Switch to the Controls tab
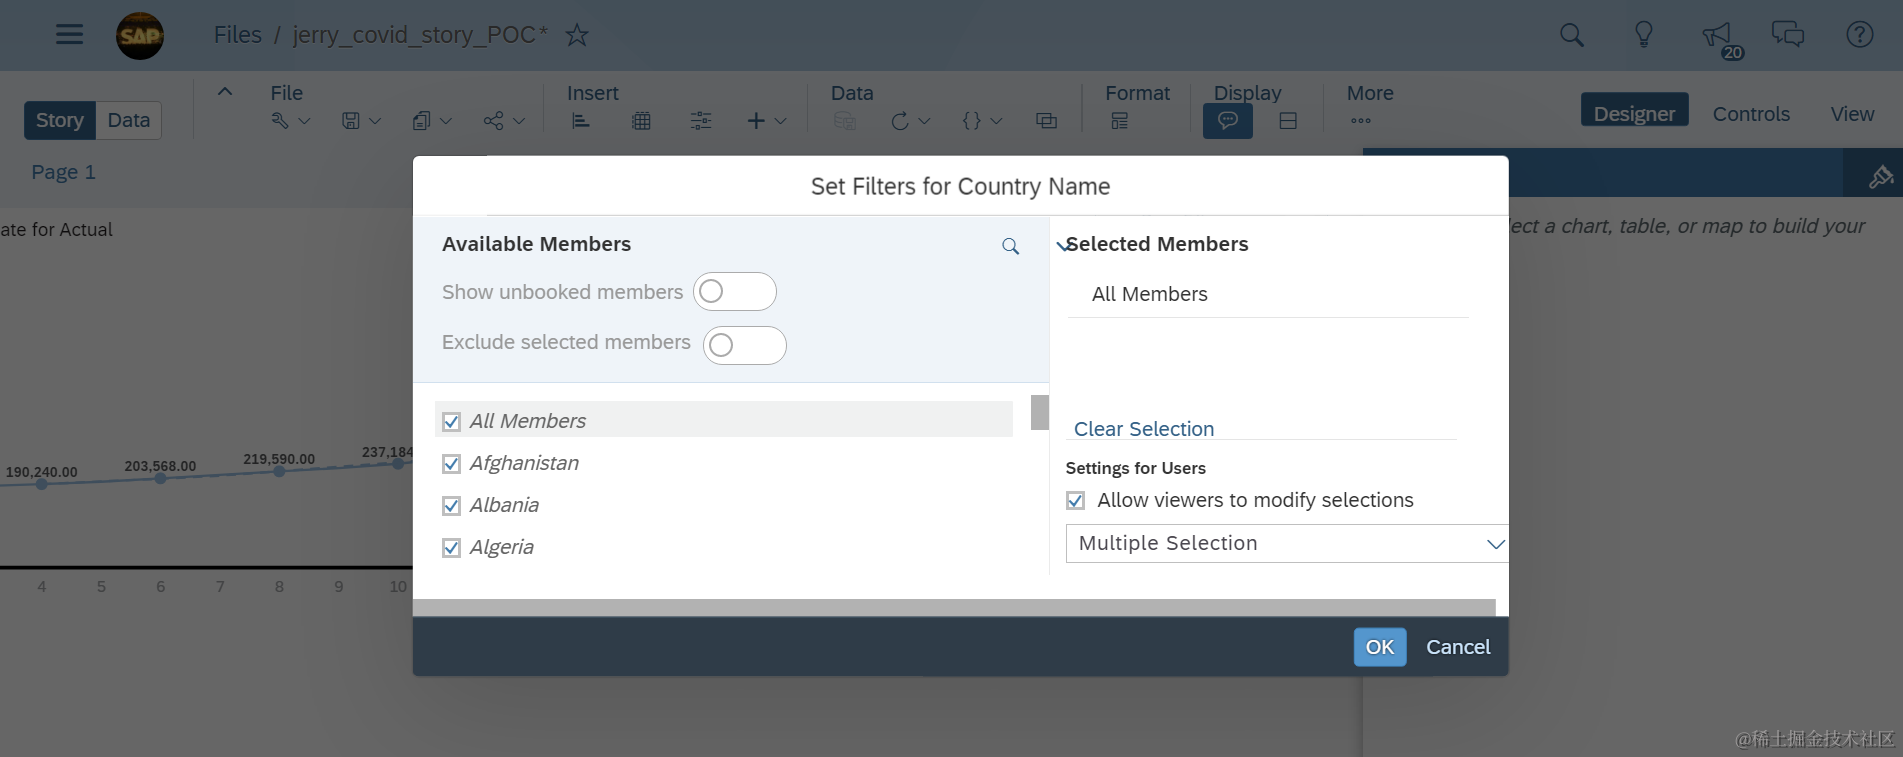 coord(1750,114)
